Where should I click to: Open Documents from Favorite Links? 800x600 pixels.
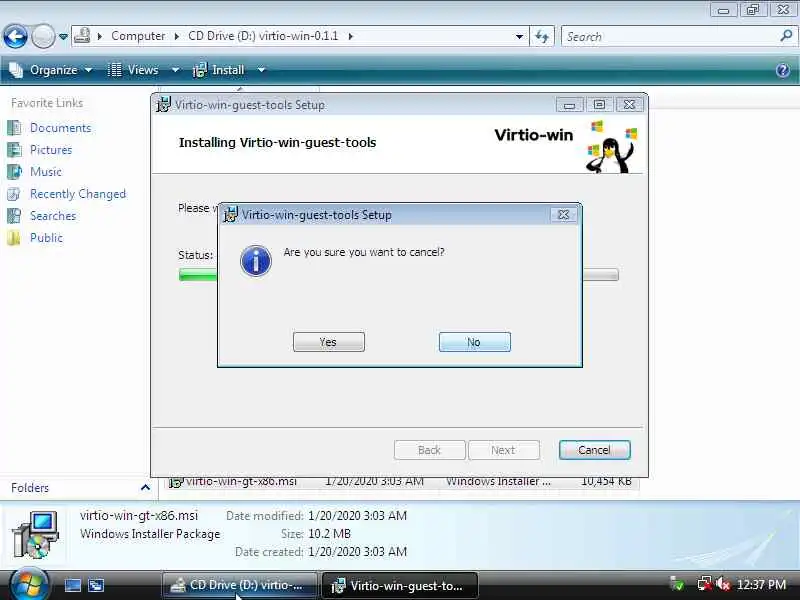pyautogui.click(x=60, y=128)
